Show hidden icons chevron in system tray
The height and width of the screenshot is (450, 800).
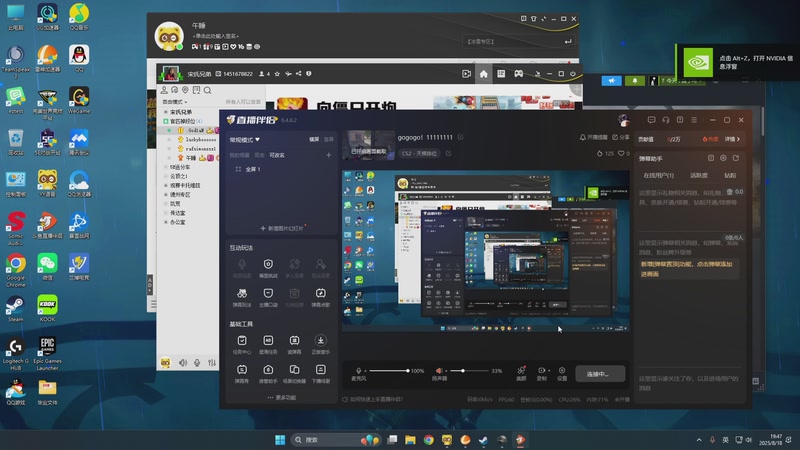point(698,440)
